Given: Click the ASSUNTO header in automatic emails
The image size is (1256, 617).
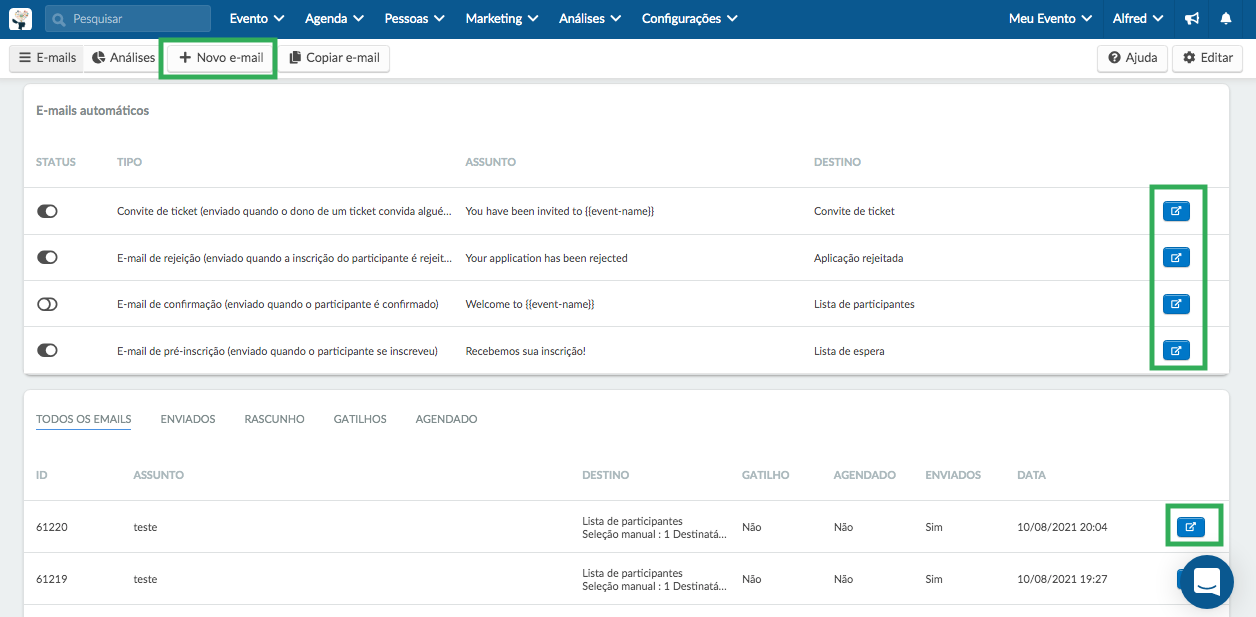Looking at the screenshot, I should [x=490, y=162].
